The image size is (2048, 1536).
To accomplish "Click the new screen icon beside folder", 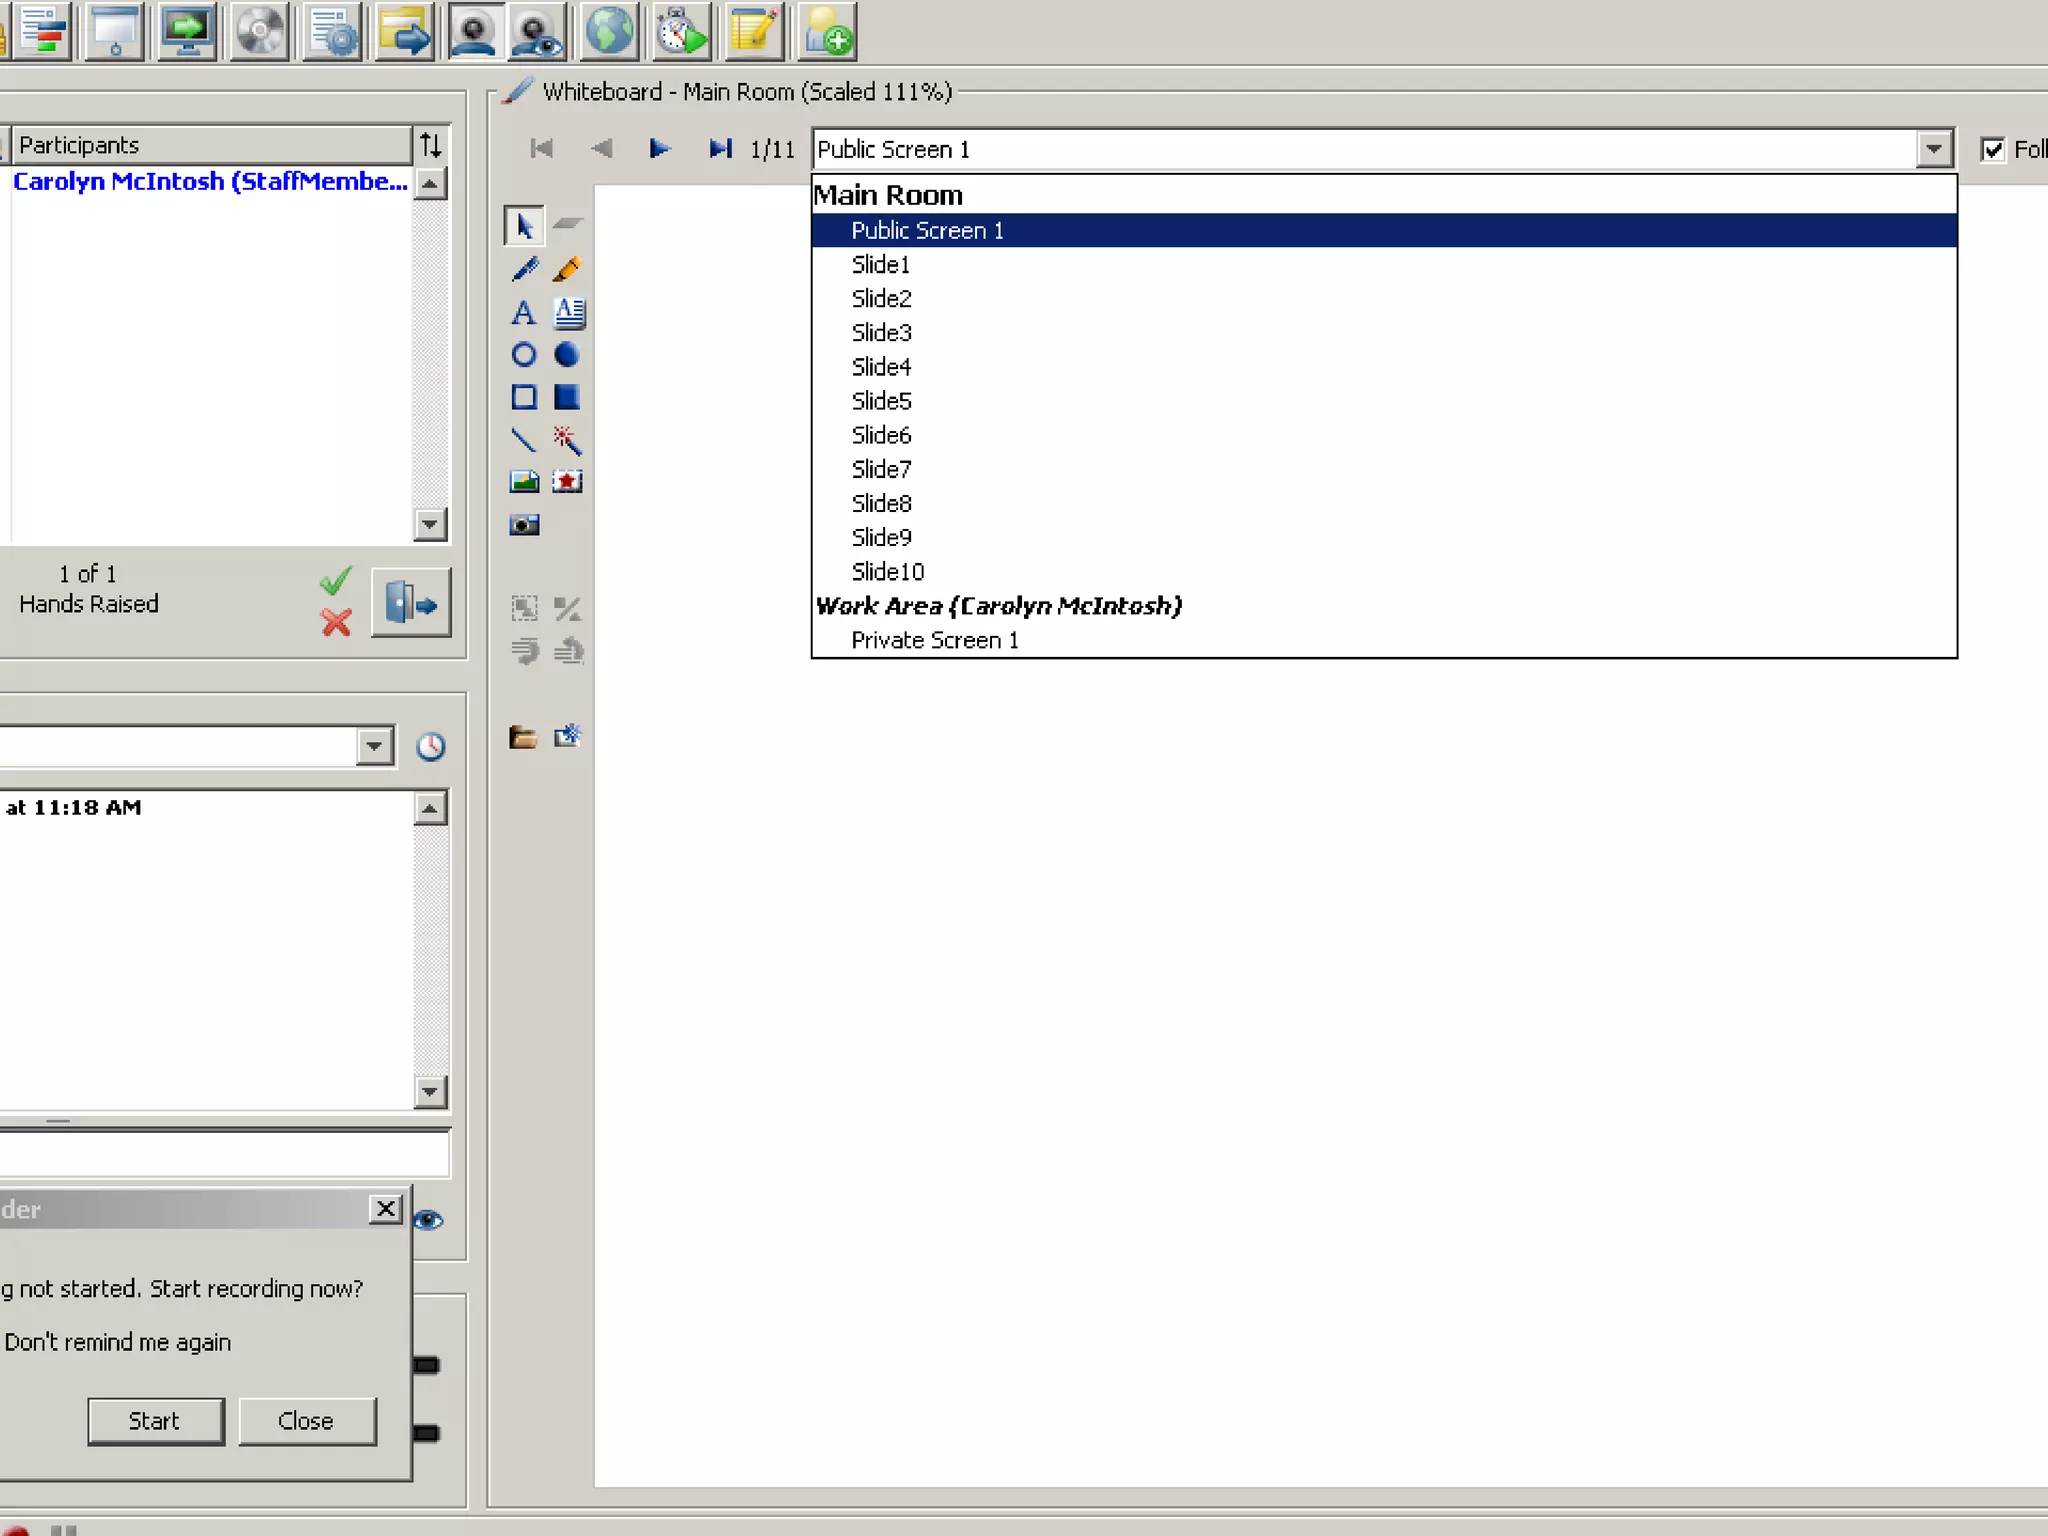I will 567,737.
